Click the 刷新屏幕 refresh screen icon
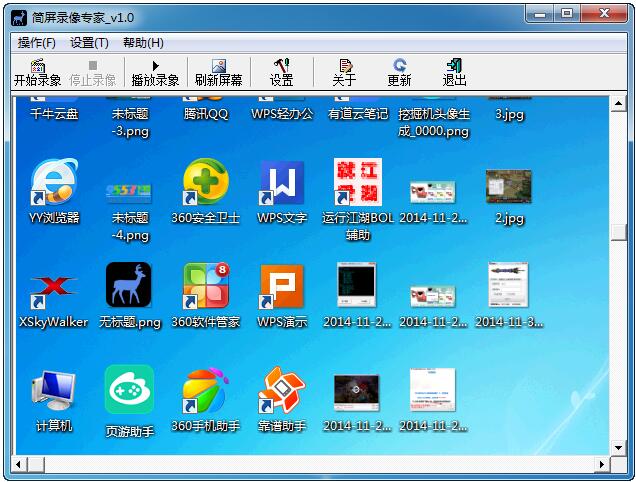 click(x=218, y=72)
